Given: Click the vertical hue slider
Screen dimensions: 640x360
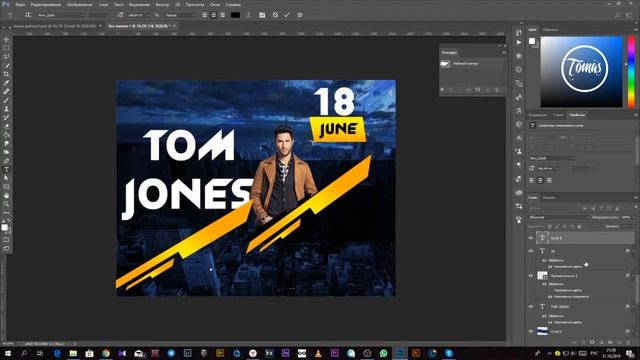Looking at the screenshot, I should click(631, 72).
